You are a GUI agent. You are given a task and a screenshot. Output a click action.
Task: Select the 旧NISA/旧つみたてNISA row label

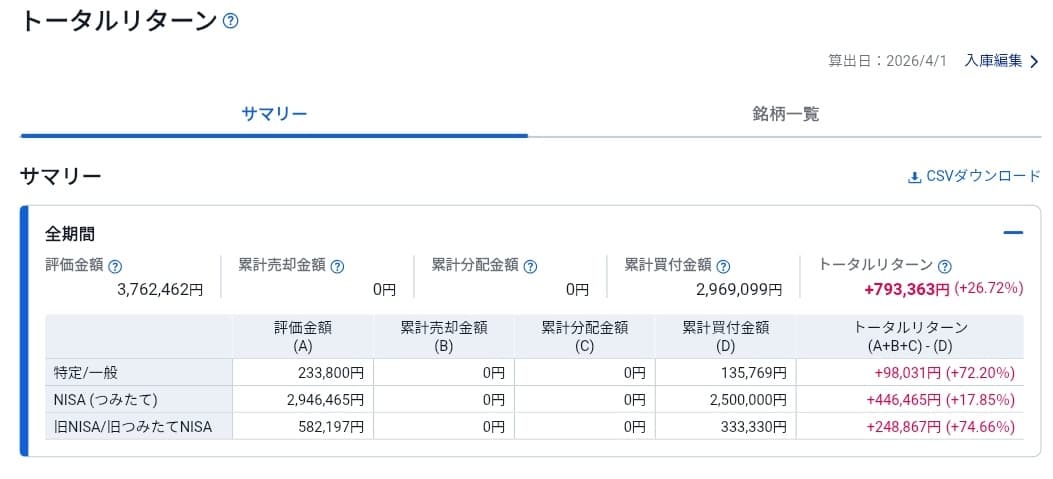point(132,426)
